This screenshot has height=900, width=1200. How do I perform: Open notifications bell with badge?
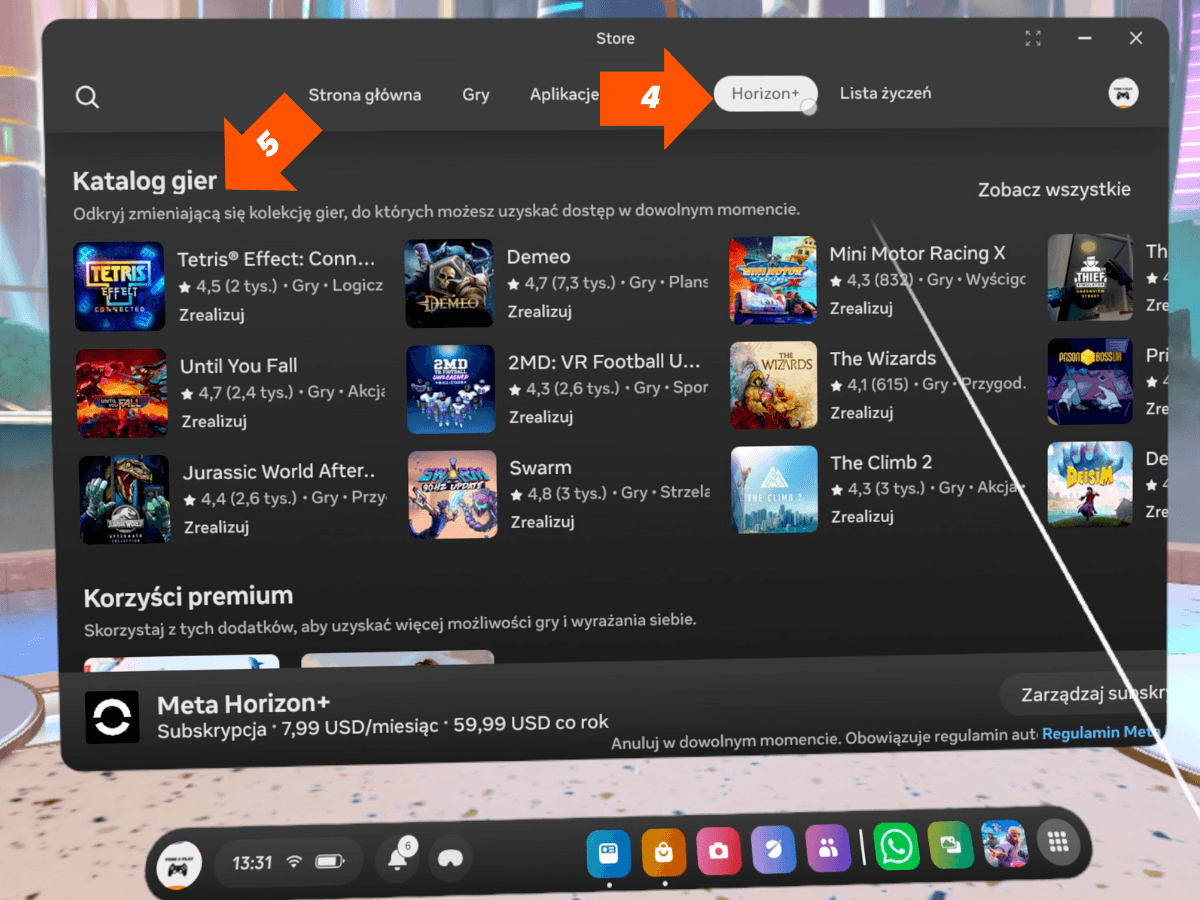point(398,859)
